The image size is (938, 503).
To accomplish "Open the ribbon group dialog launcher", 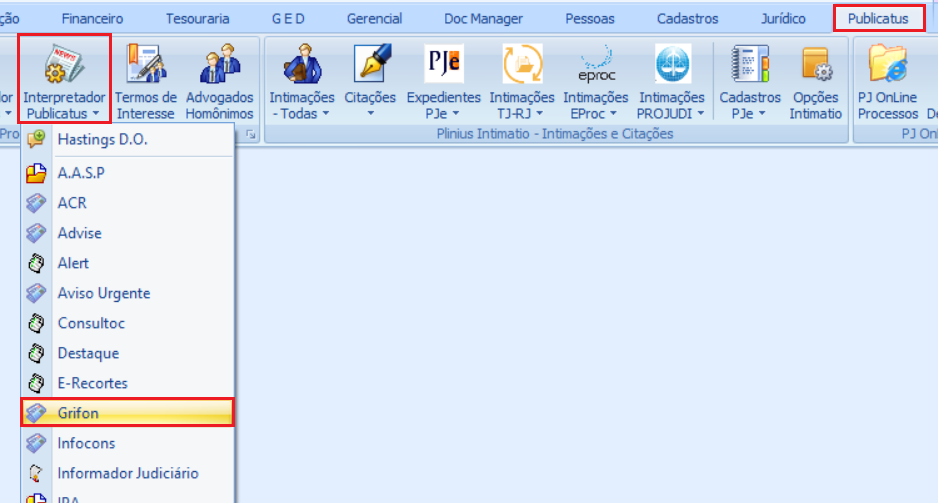I will (251, 135).
